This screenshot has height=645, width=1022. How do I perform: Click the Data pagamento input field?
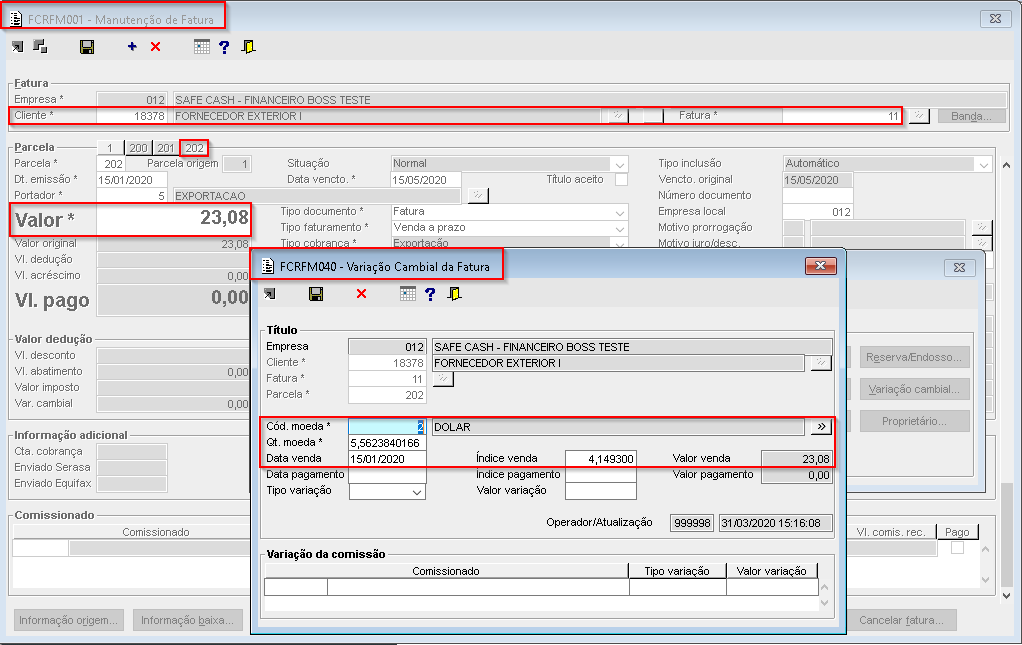tap(387, 475)
